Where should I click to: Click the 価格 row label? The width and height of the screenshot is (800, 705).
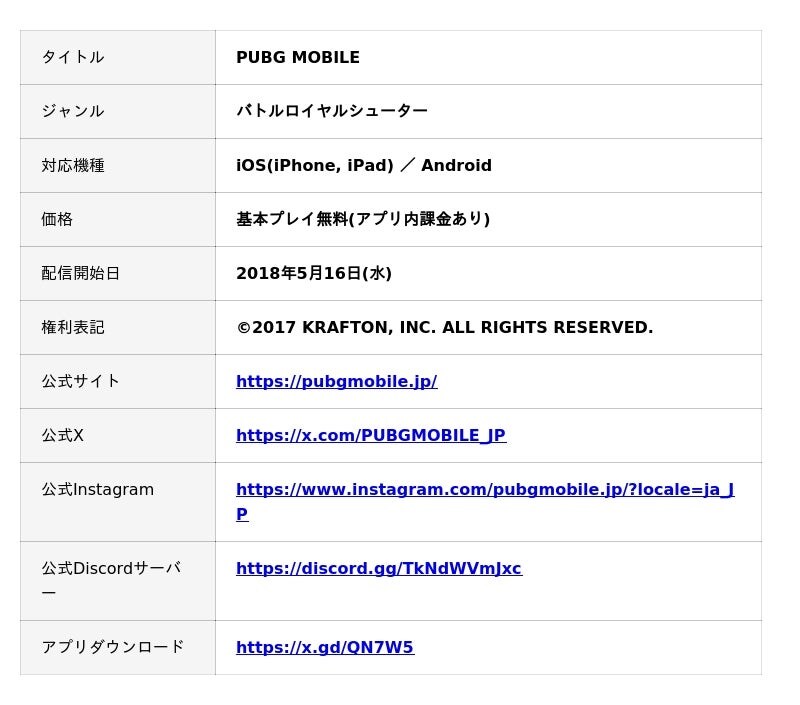point(57,219)
